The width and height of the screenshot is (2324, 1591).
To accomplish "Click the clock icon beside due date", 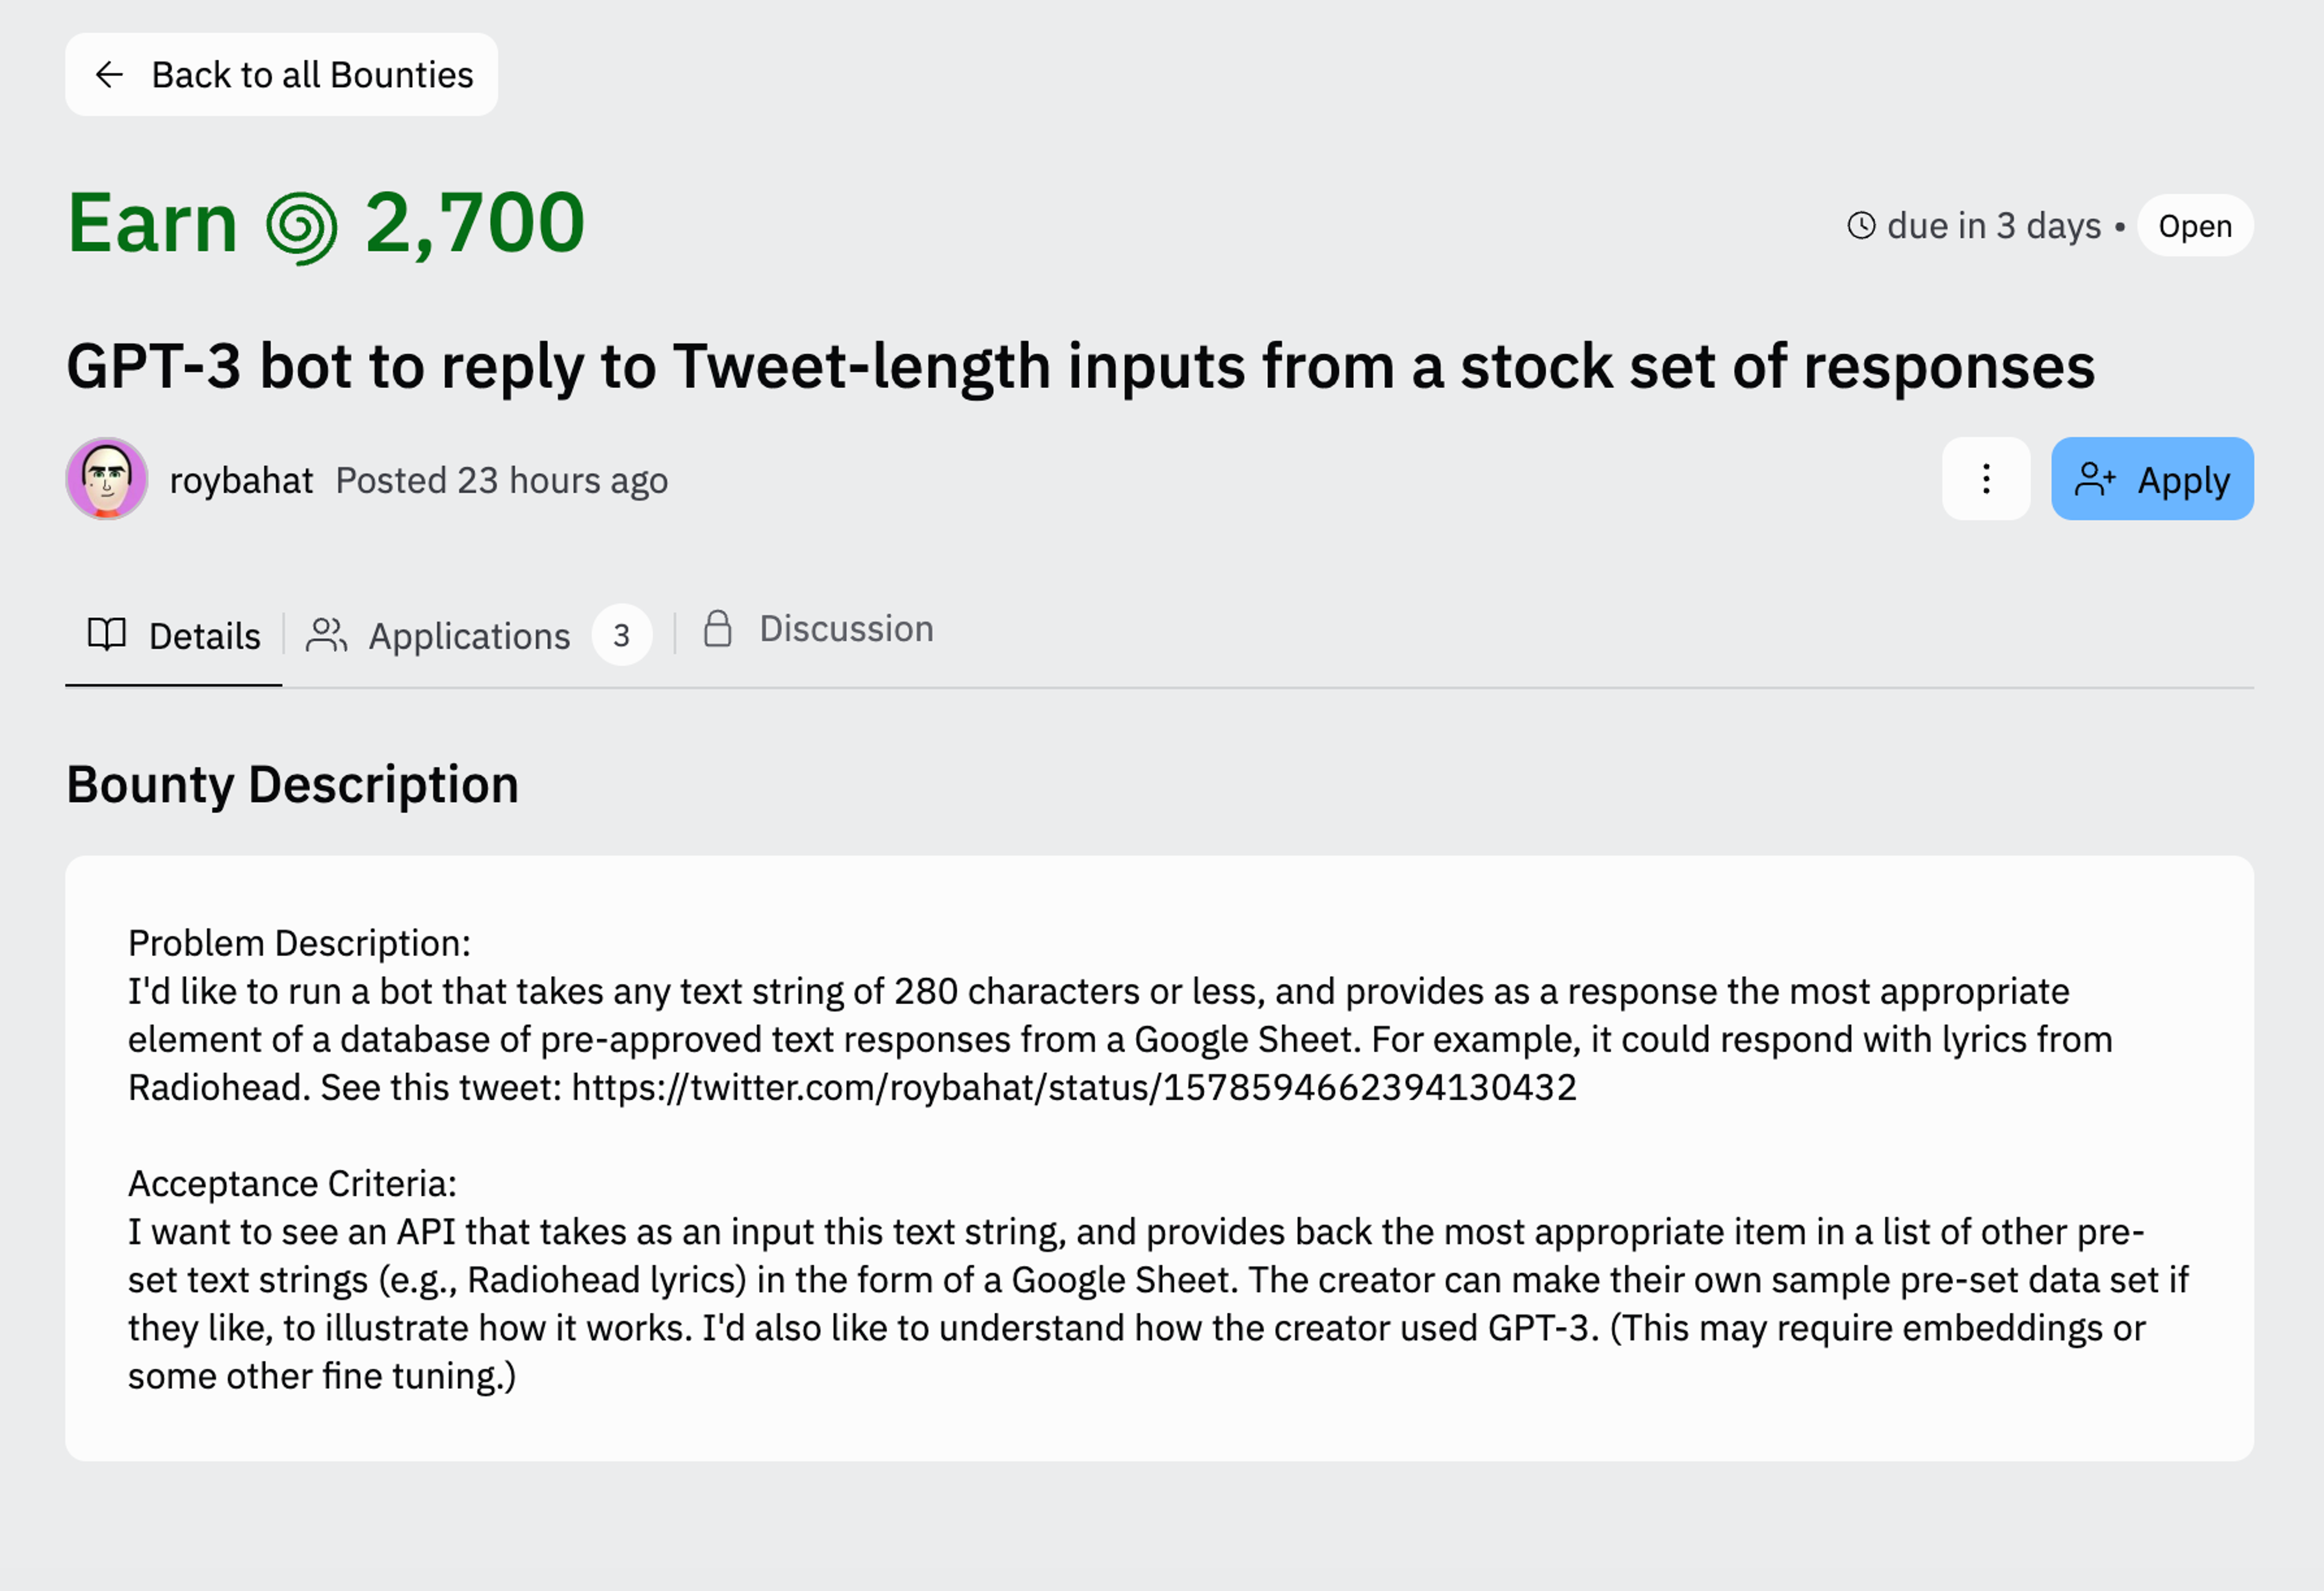I will 1861,226.
